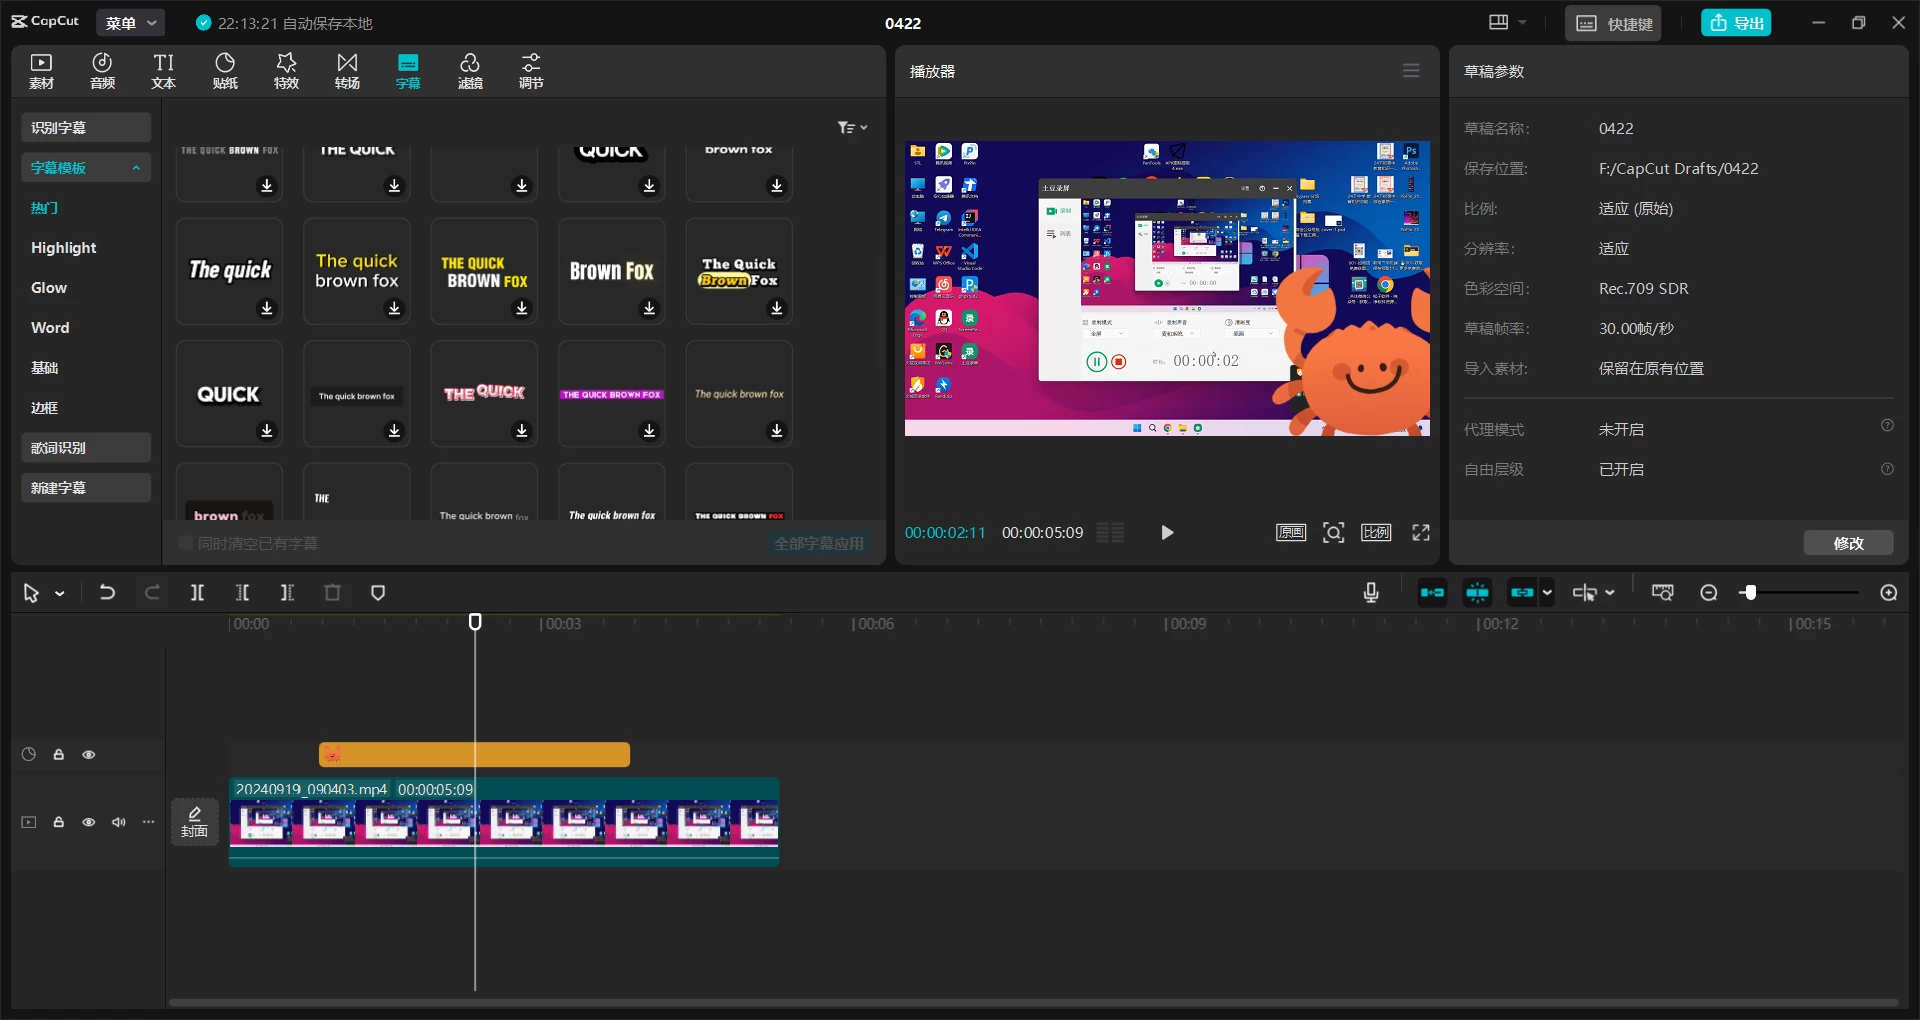The width and height of the screenshot is (1920, 1020).
Task: Click the delete-left trim icon
Action: (242, 593)
